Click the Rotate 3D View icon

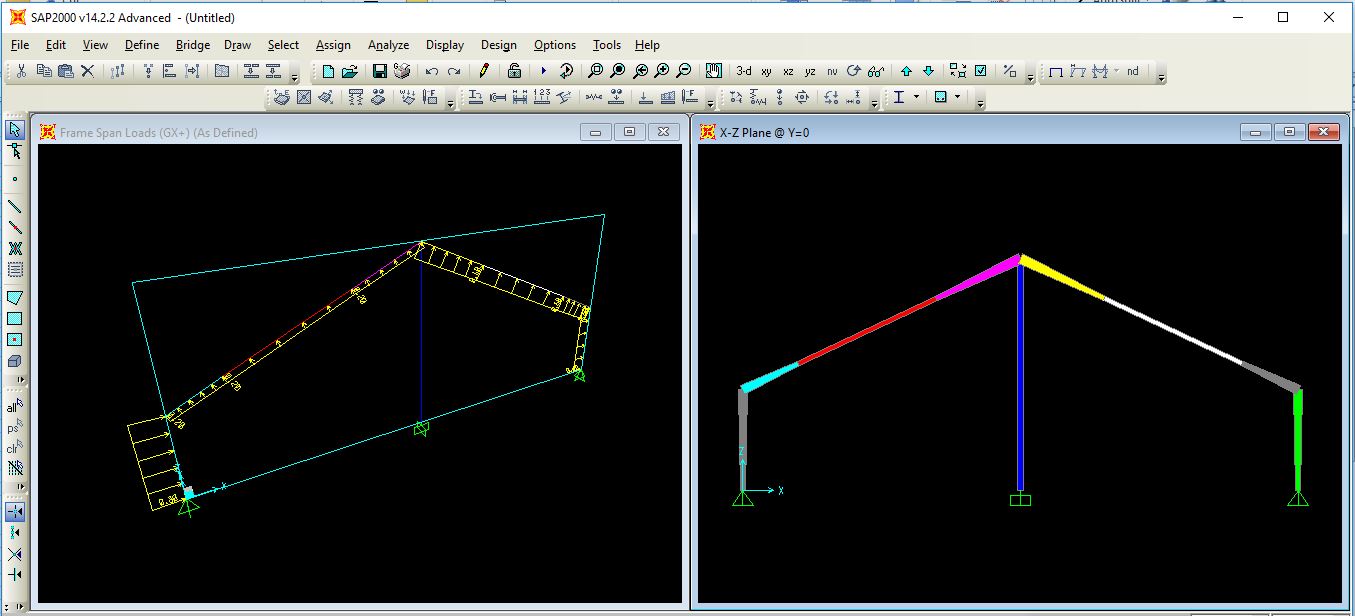pos(853,71)
